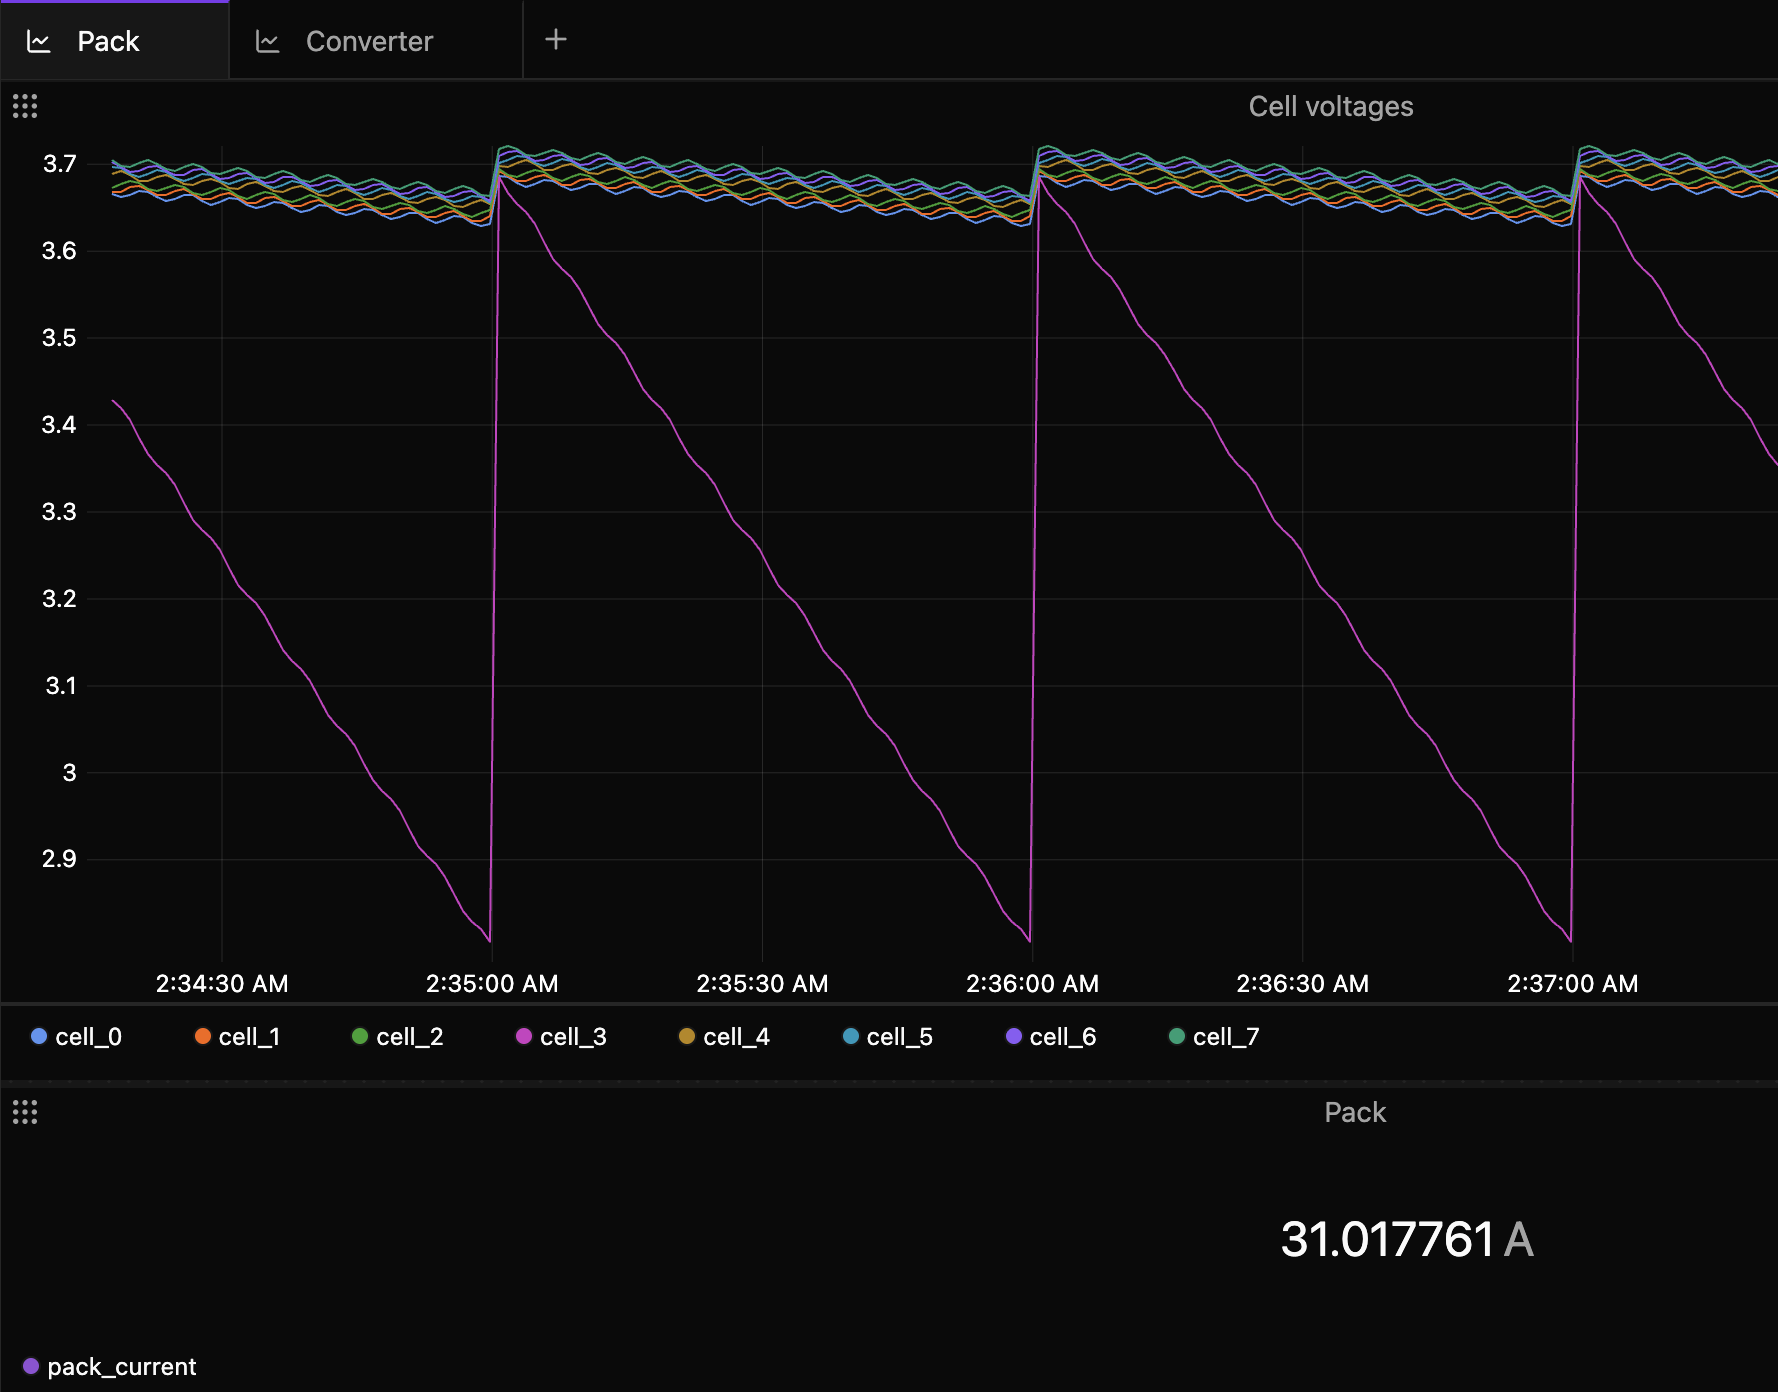
Task: Grab the Pack panel drag handle
Action: 25,1112
